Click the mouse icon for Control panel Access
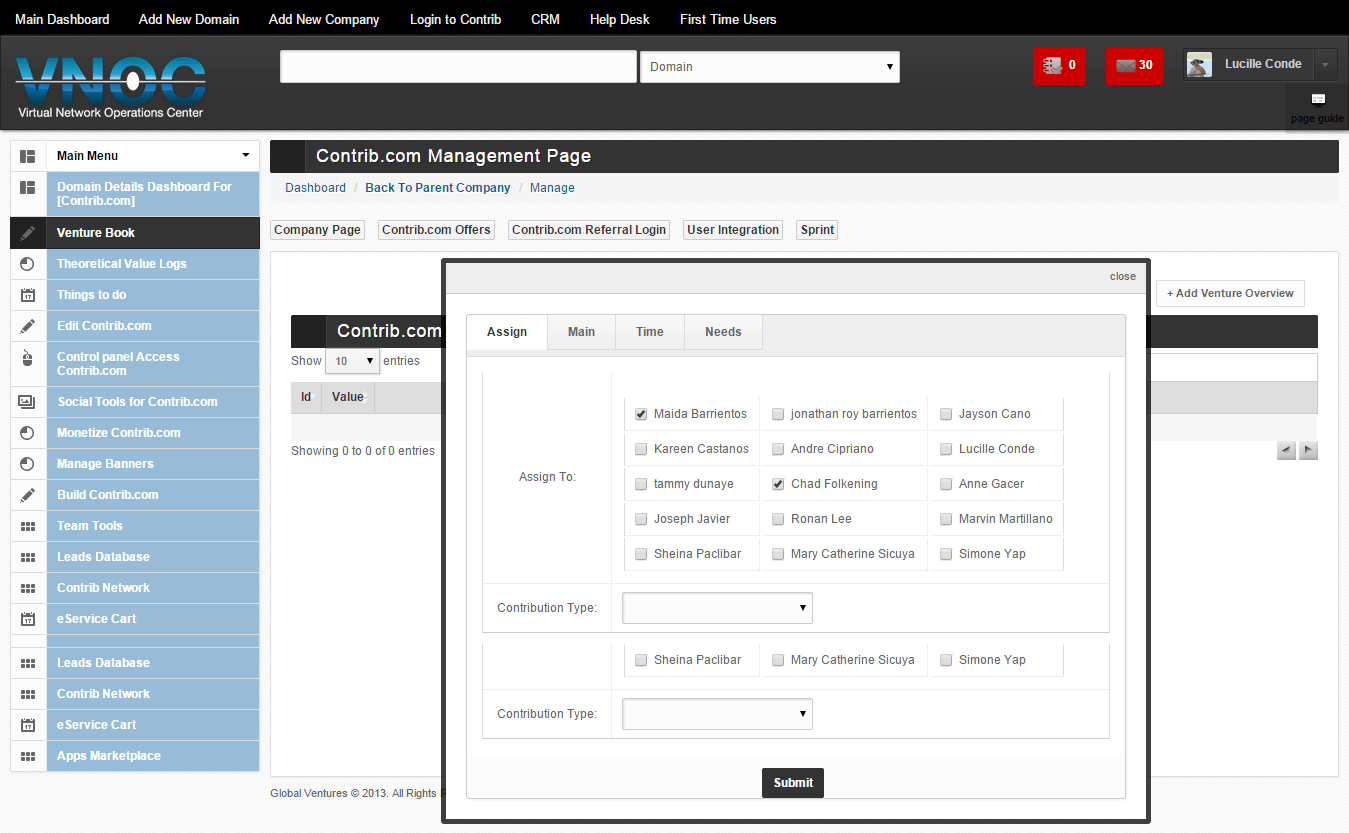 tap(28, 357)
